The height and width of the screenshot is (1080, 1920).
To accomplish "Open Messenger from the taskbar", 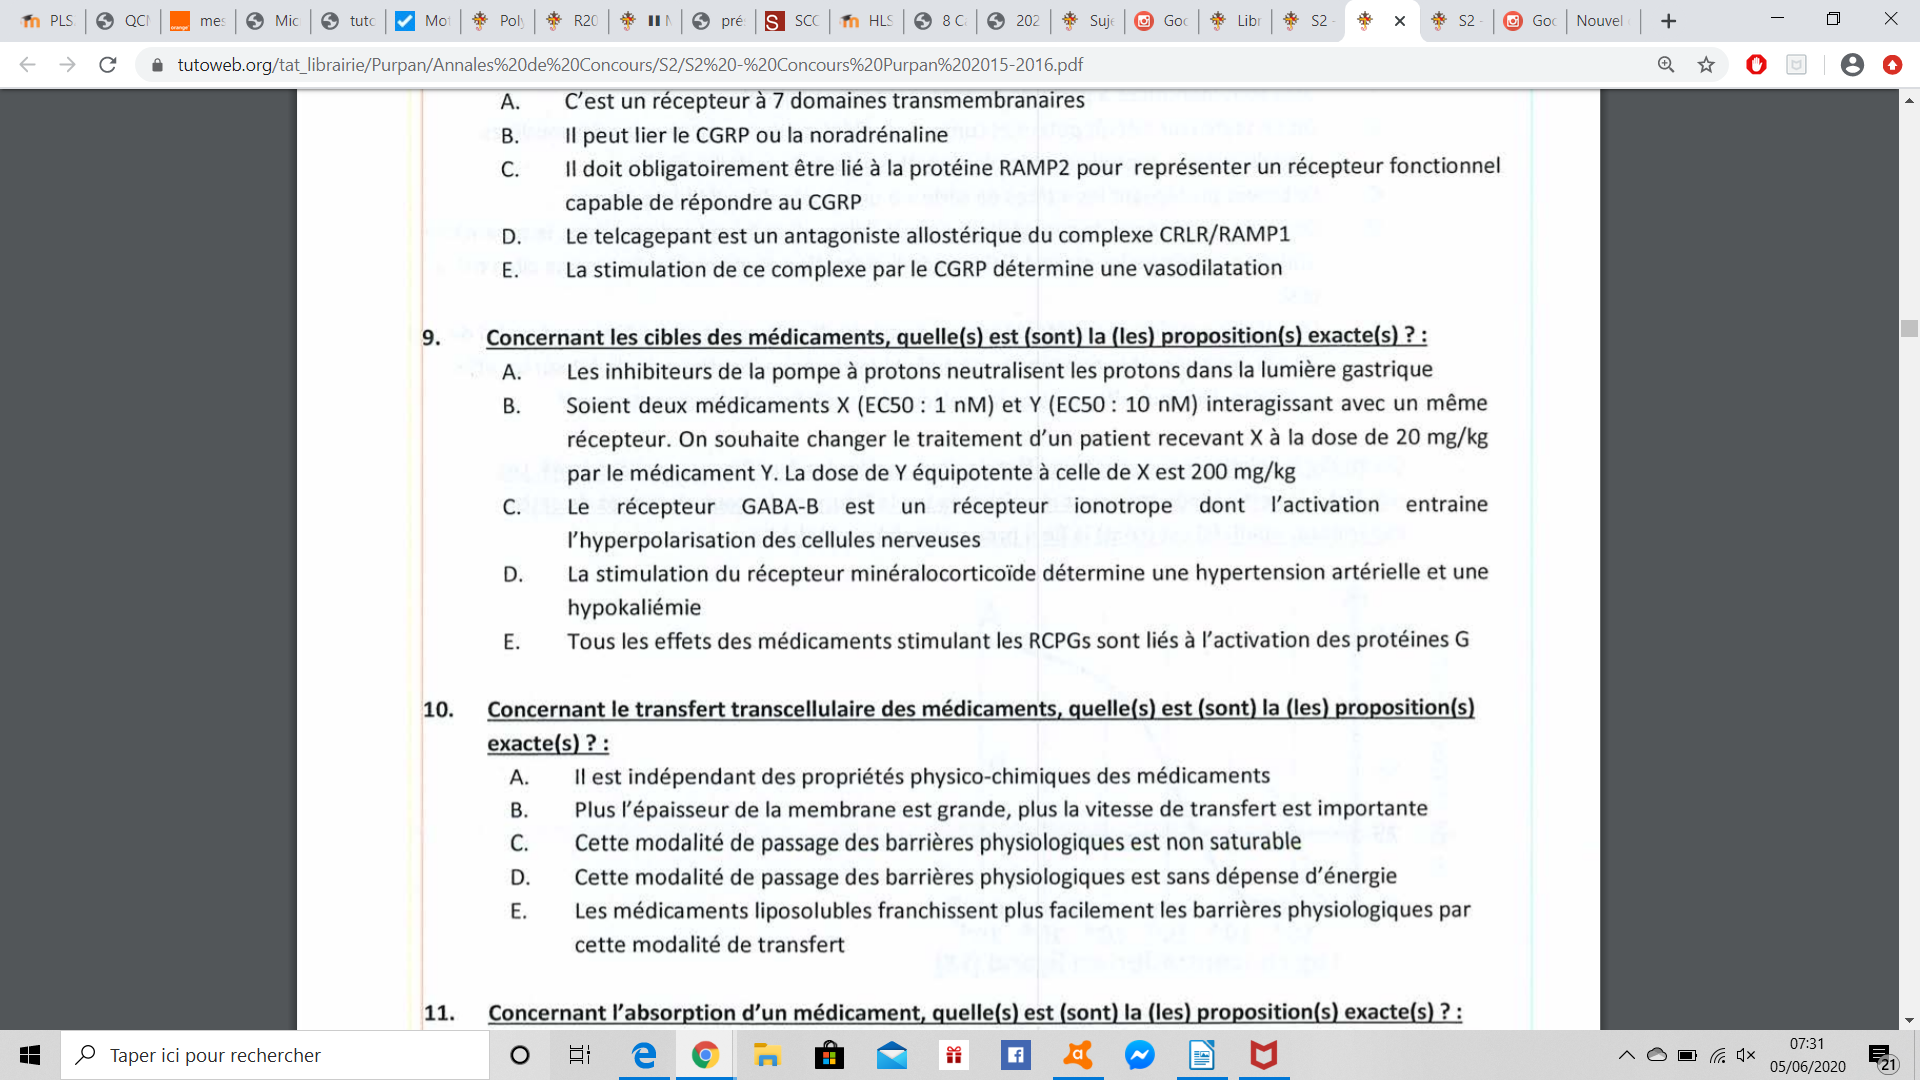I will [1139, 1055].
